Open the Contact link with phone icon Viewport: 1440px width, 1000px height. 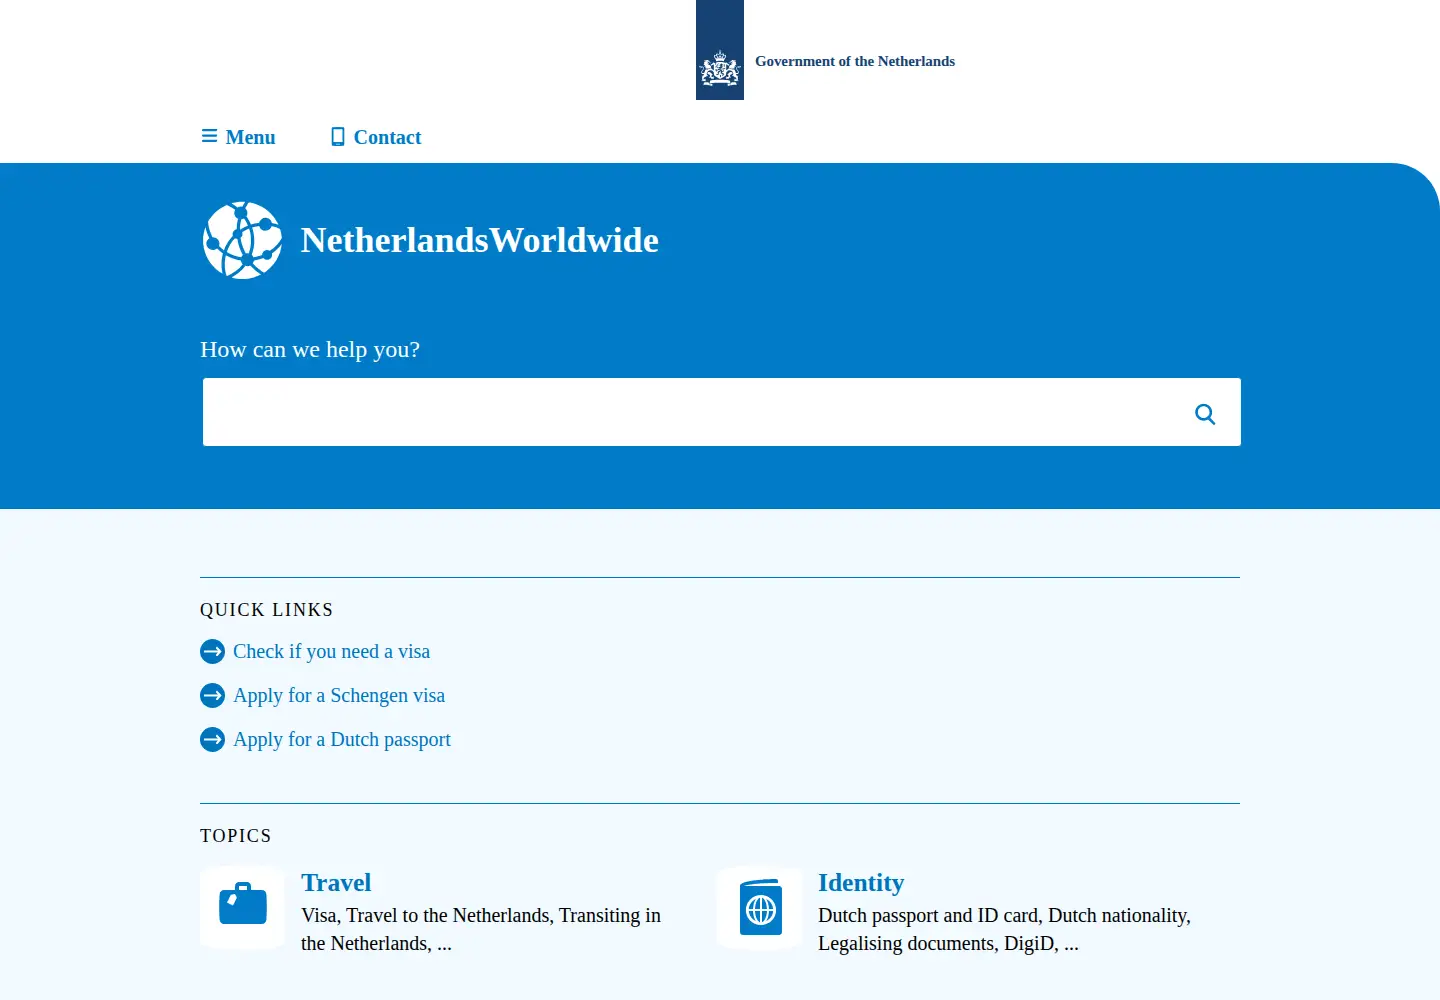click(x=376, y=137)
